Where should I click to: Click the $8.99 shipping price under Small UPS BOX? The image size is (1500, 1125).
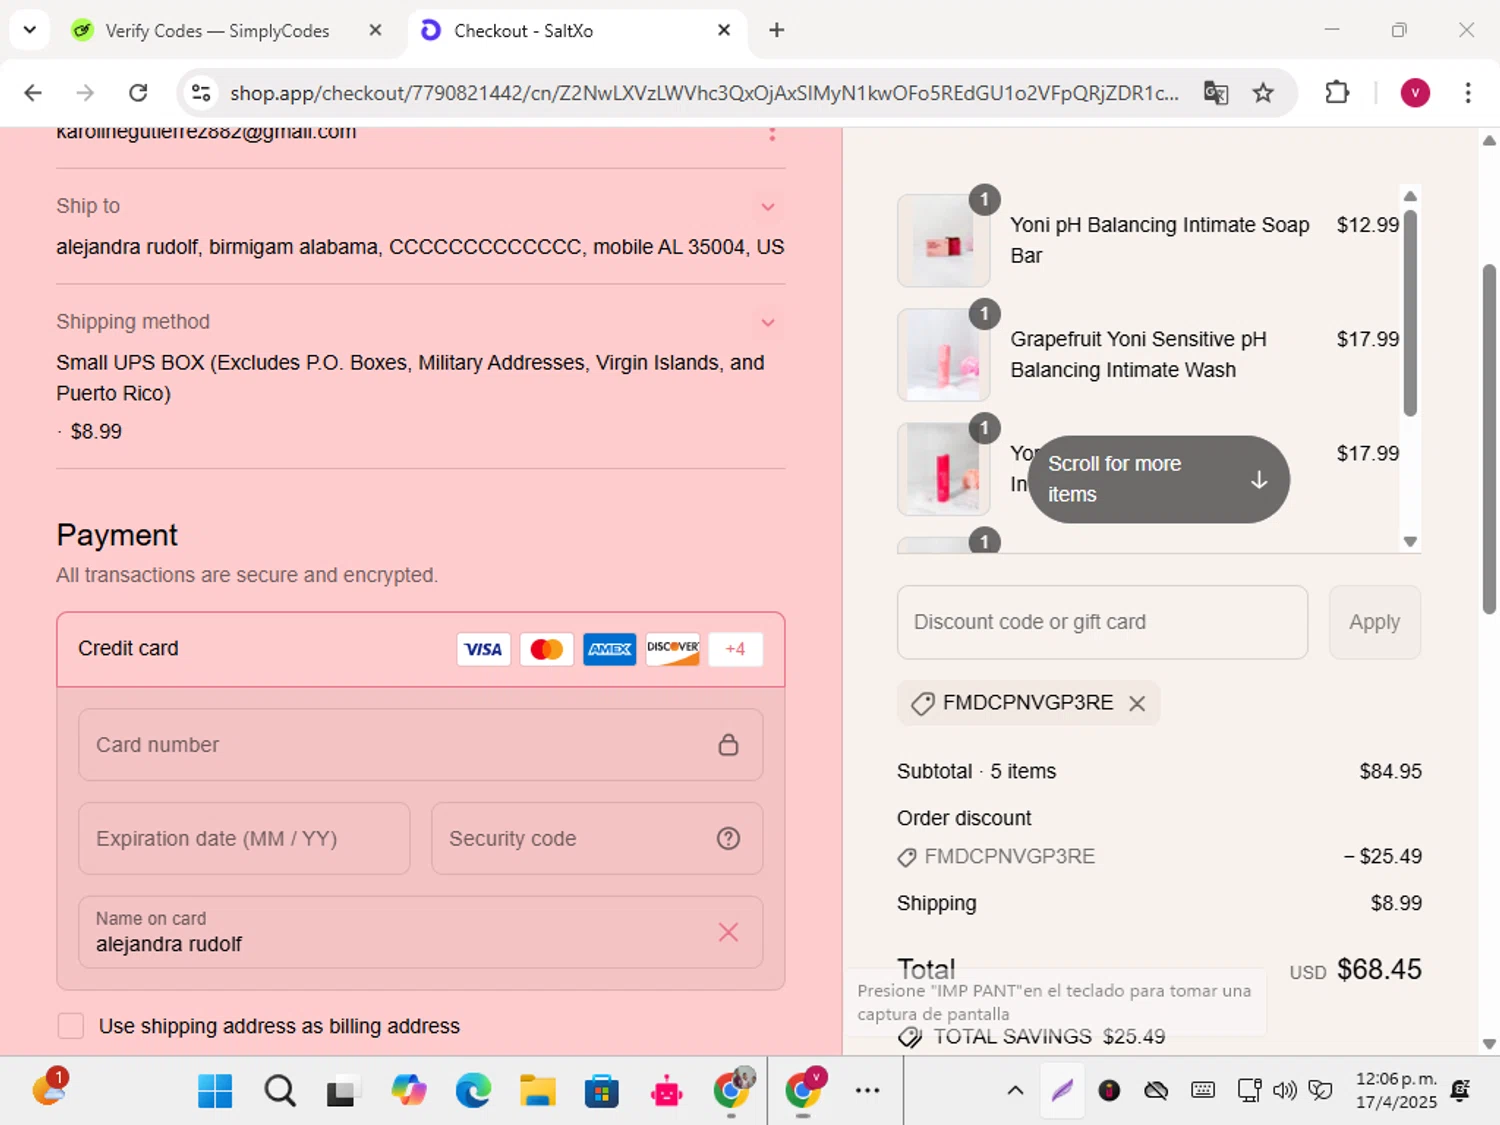pyautogui.click(x=96, y=432)
